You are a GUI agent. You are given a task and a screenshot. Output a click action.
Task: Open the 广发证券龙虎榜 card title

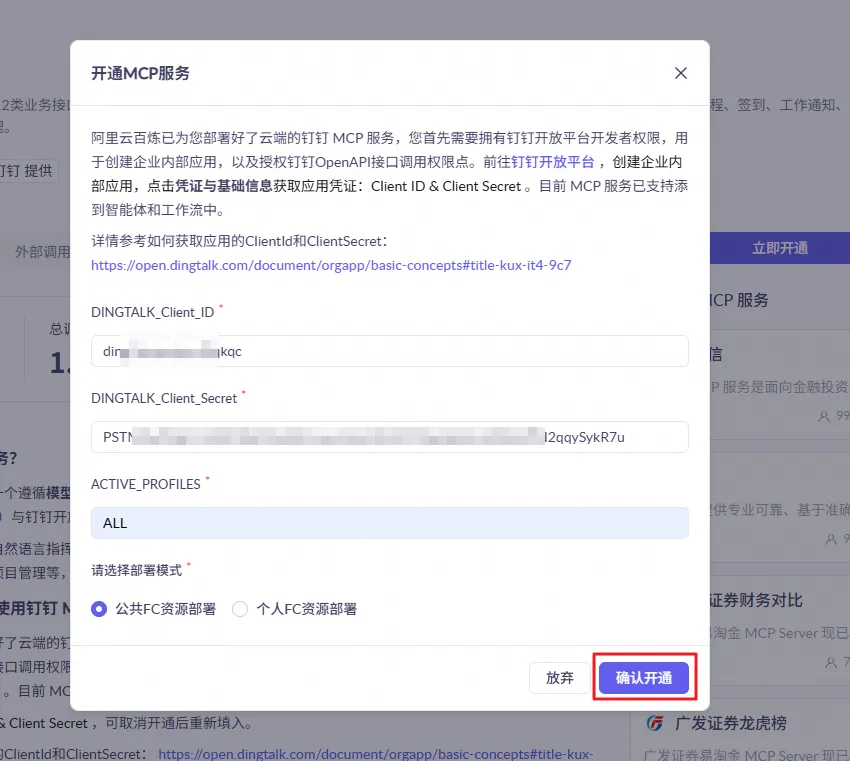tap(730, 723)
